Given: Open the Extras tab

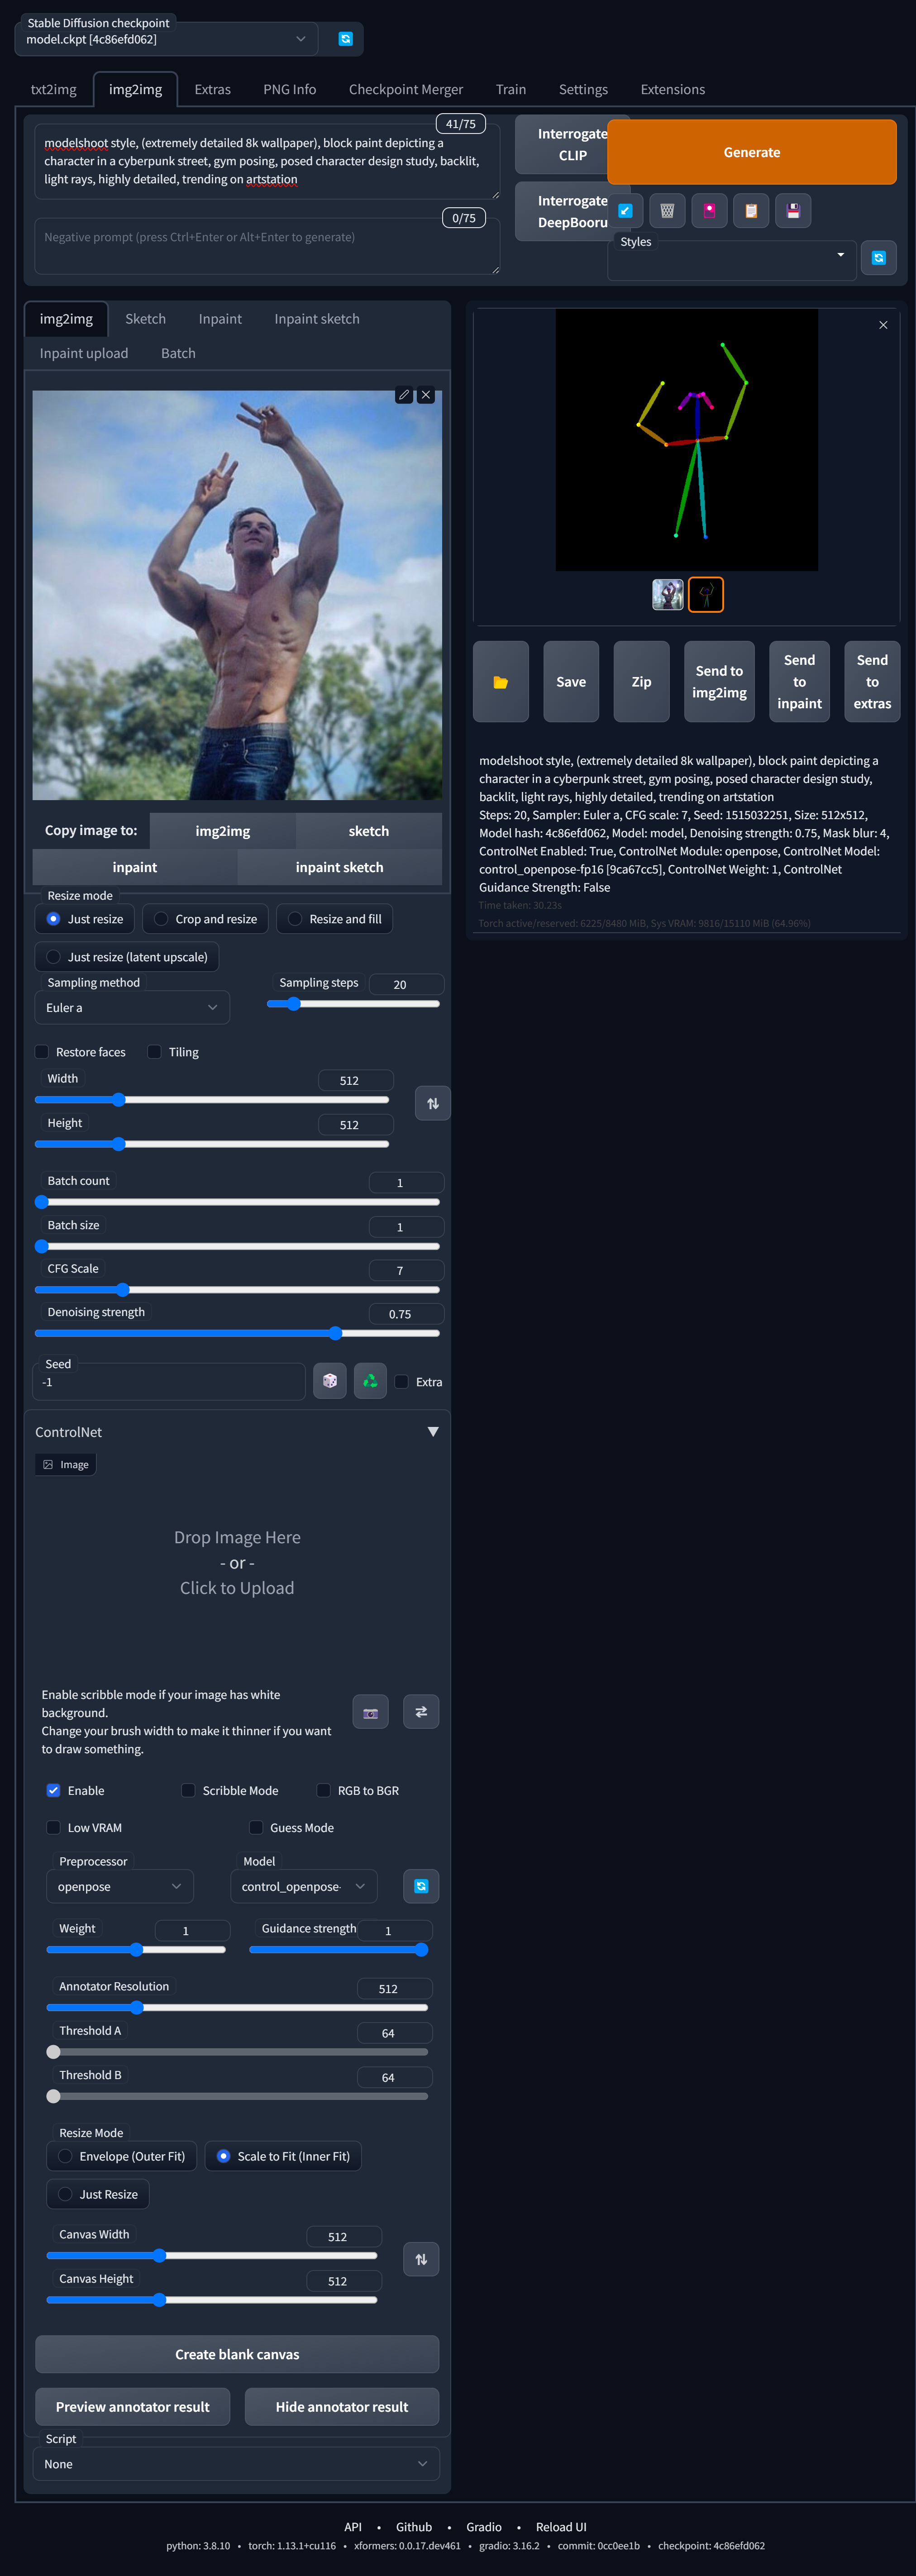Looking at the screenshot, I should [212, 89].
